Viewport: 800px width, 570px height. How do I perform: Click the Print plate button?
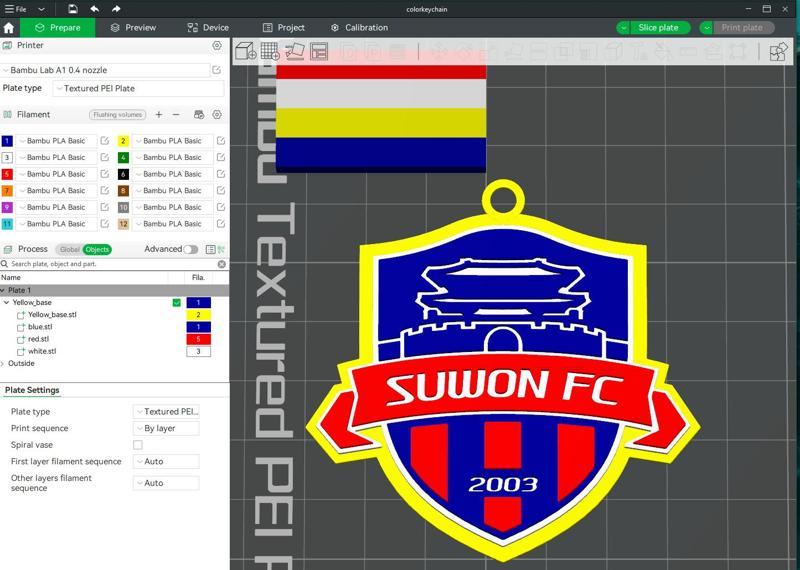tap(742, 28)
